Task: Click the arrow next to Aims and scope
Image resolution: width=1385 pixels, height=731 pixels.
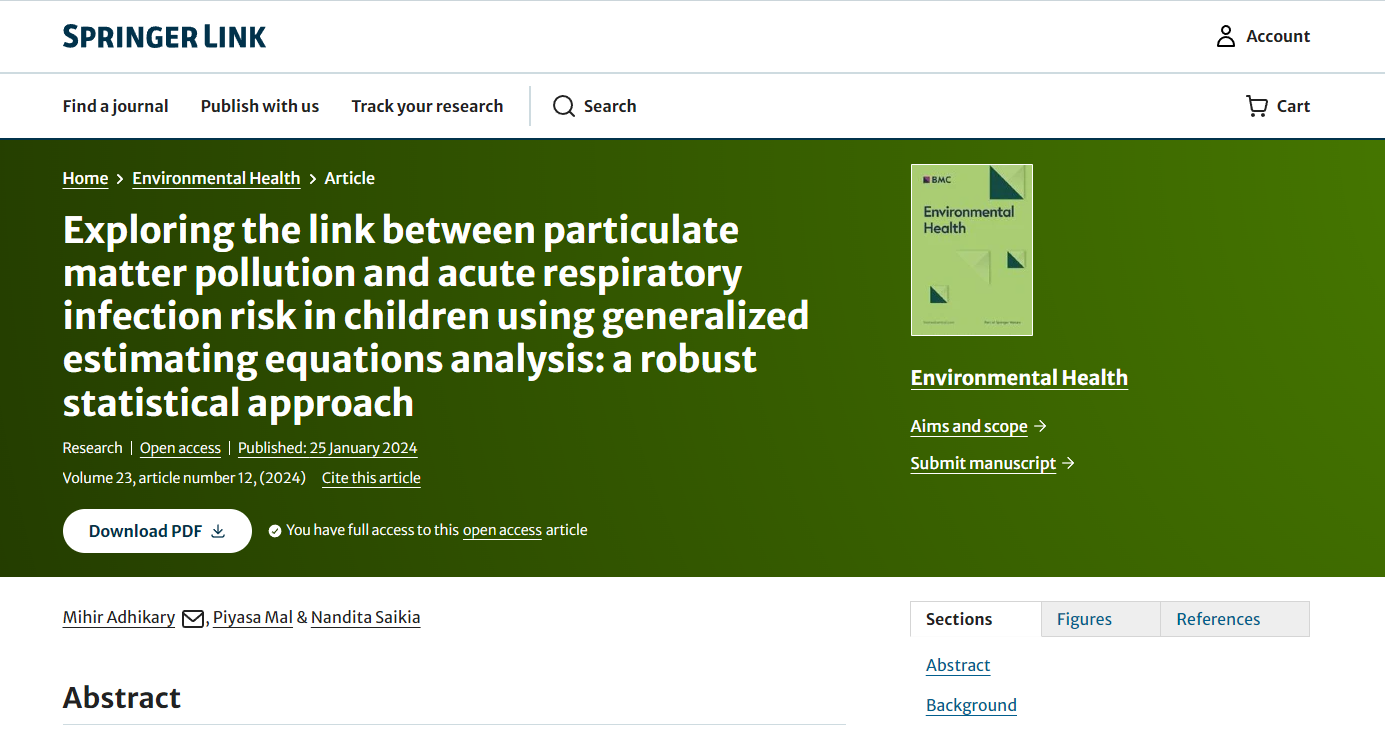Action: pos(1040,426)
